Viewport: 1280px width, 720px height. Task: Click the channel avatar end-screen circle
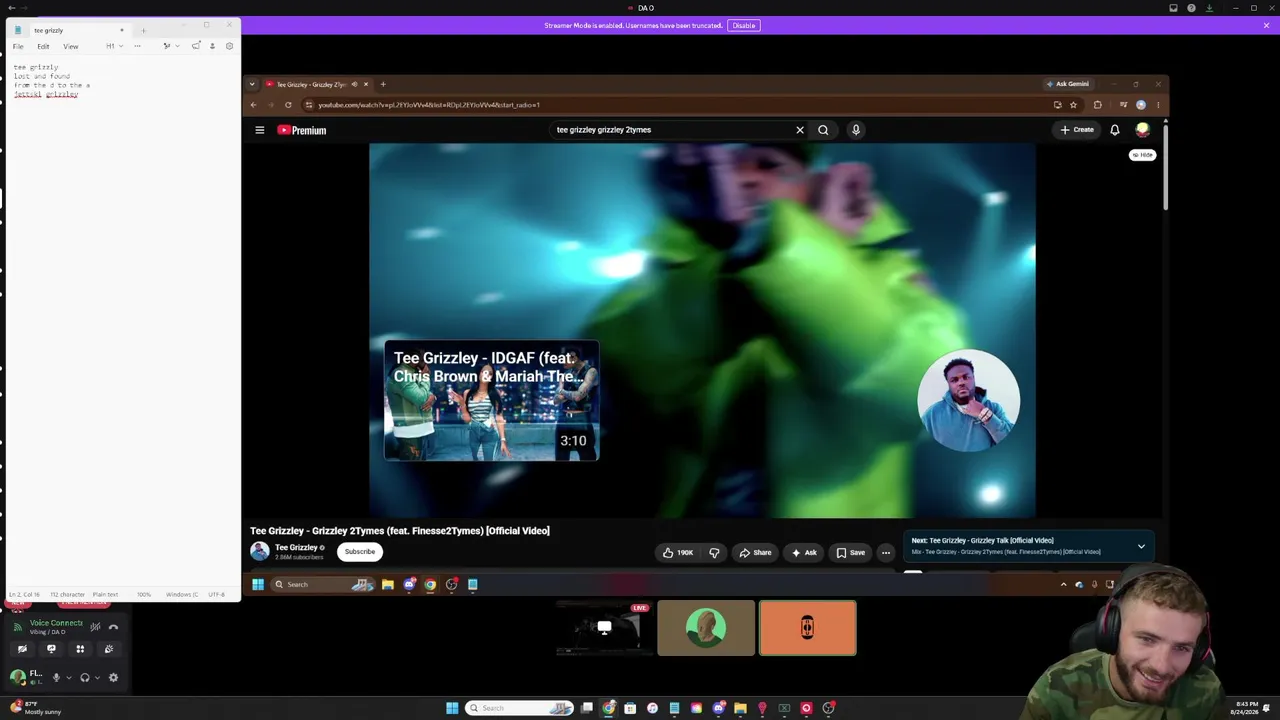click(969, 400)
